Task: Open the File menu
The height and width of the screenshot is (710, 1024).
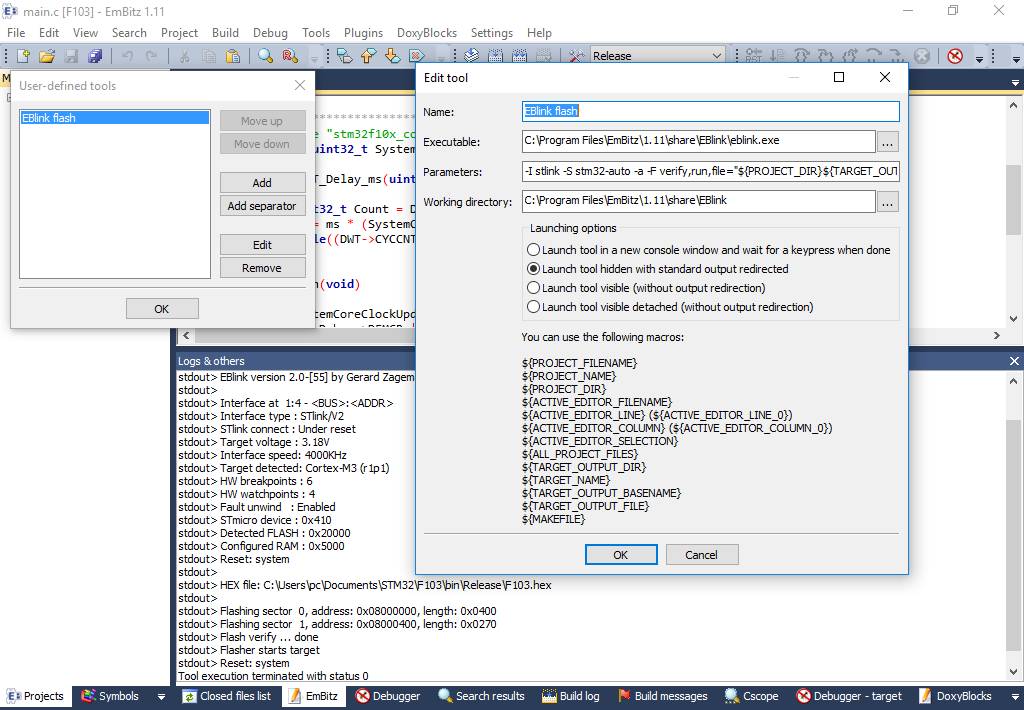Action: coord(16,33)
